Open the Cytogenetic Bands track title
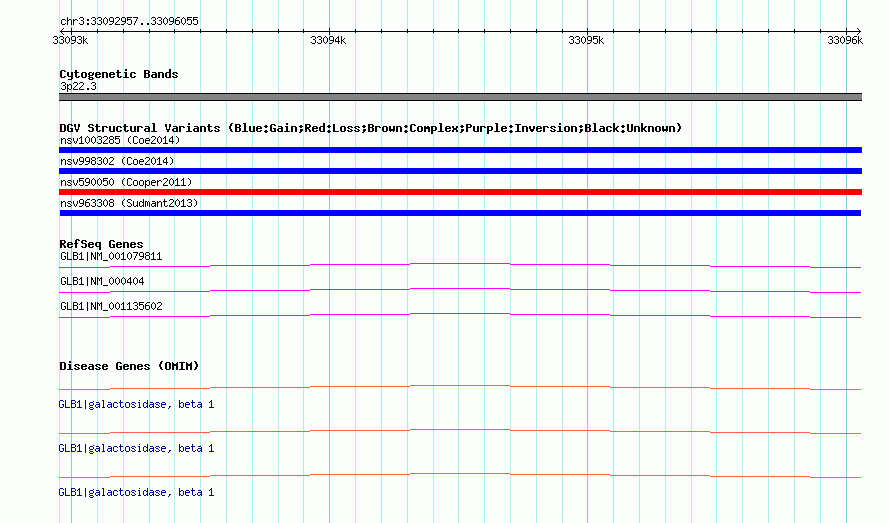The image size is (890, 523). tap(119, 74)
